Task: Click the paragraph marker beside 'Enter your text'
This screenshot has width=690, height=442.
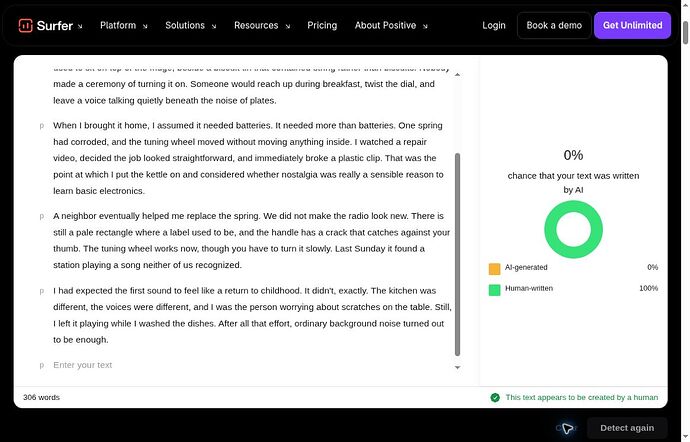Action: point(42,365)
